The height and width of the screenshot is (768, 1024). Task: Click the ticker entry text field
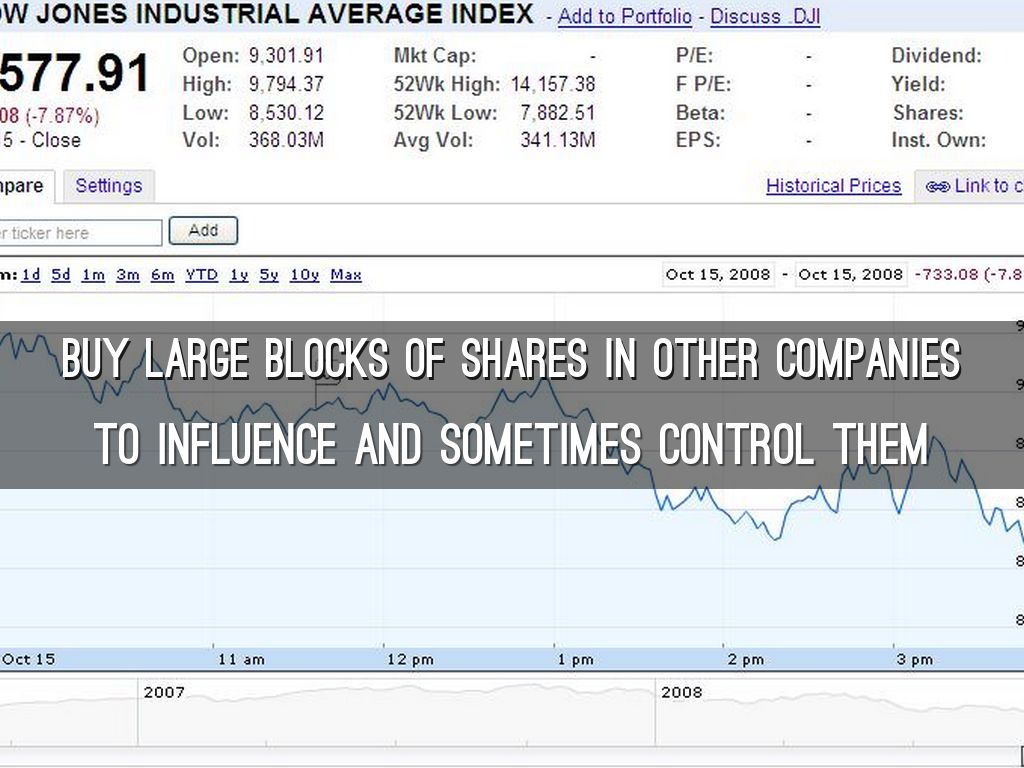point(78,233)
